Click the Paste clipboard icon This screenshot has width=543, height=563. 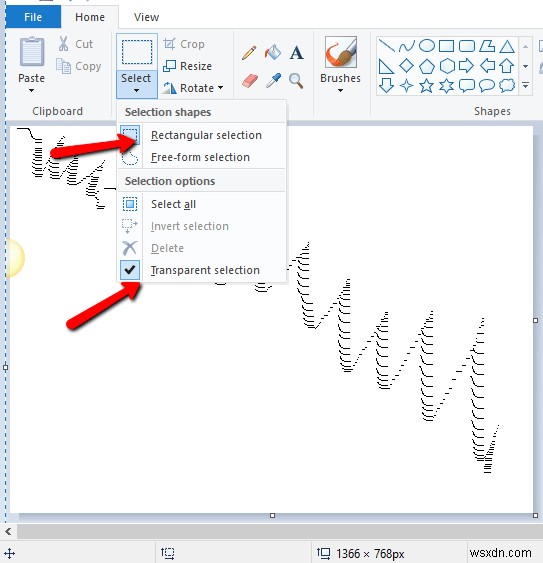(x=32, y=52)
